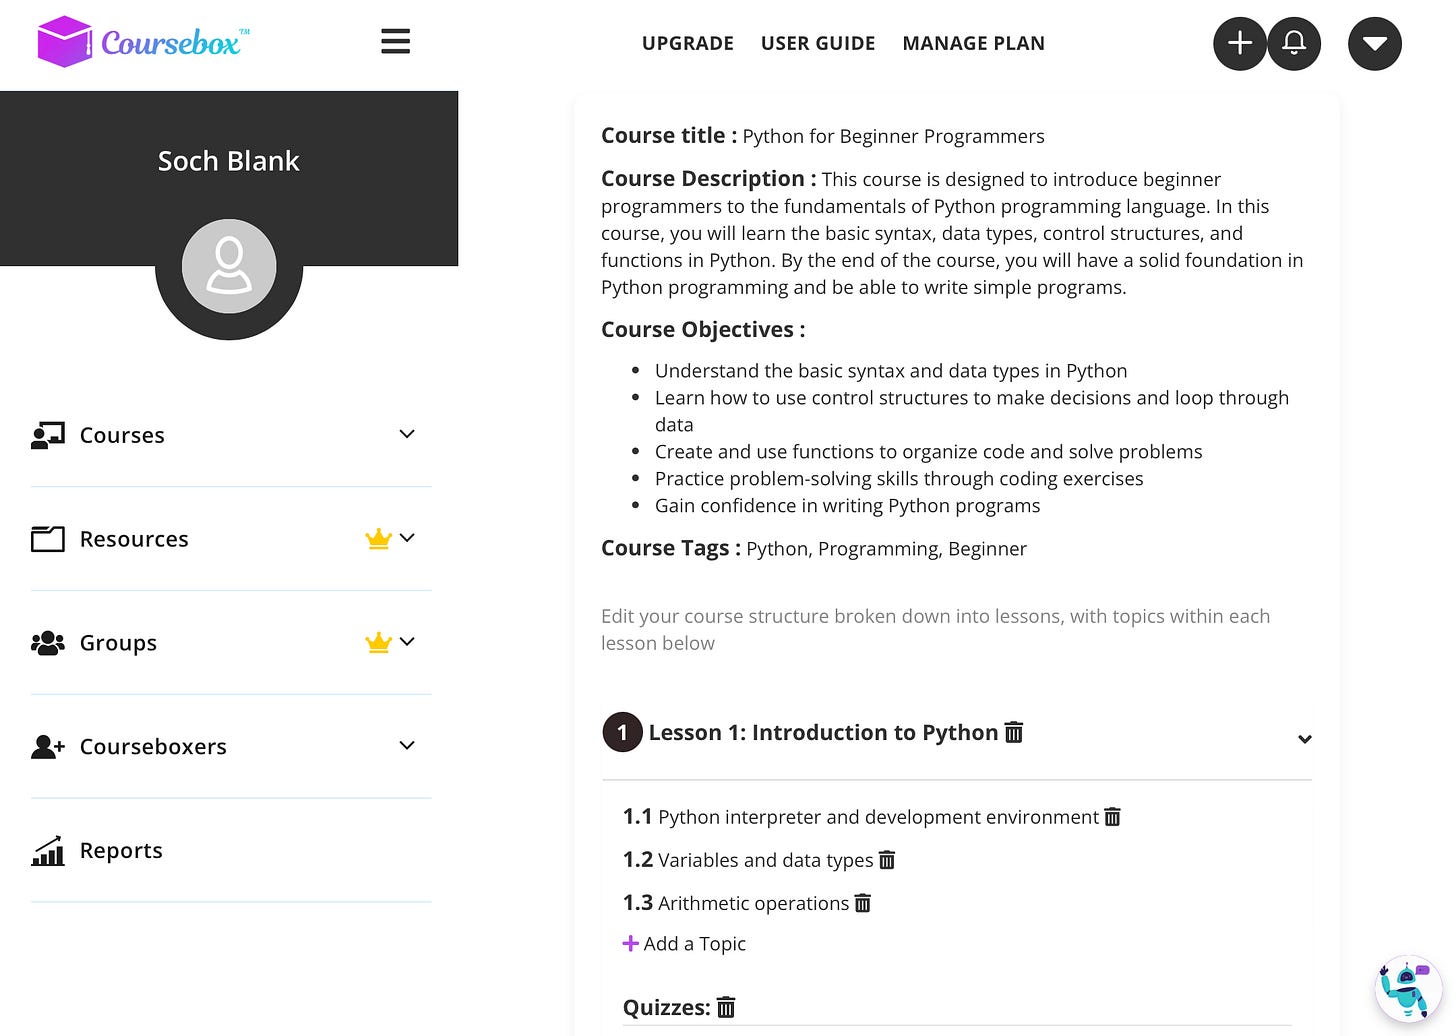Open the hamburger menu icon
The image size is (1456, 1036).
point(395,42)
